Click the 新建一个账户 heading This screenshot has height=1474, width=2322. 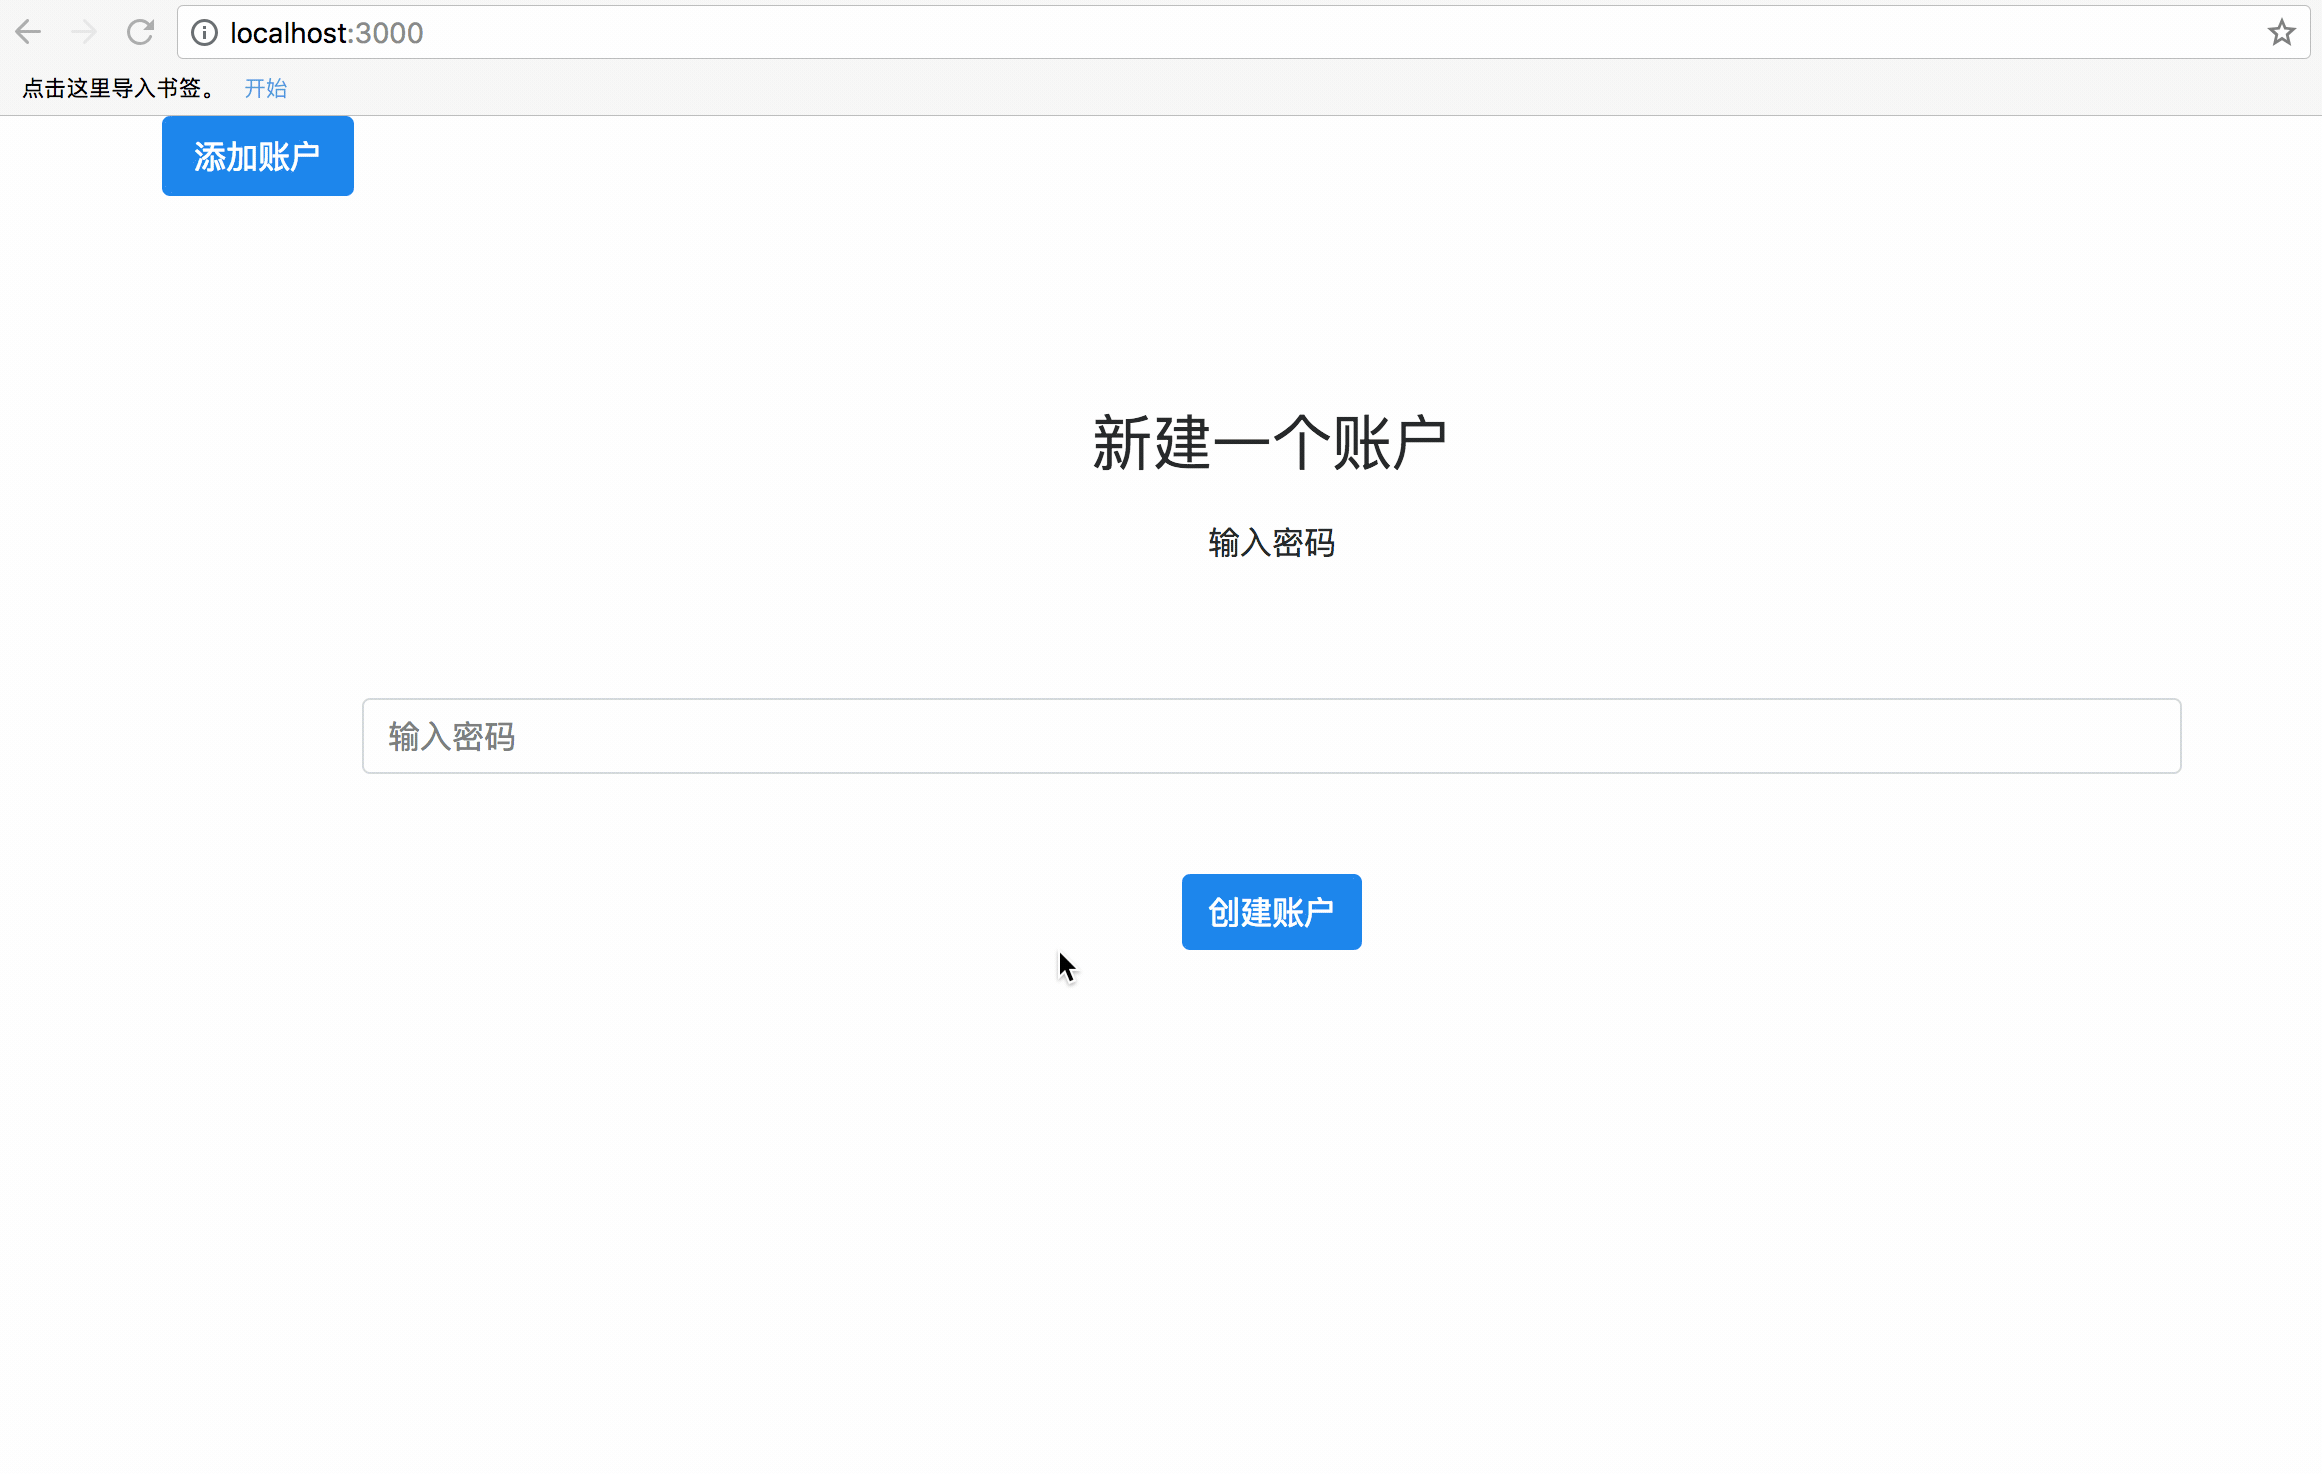click(x=1269, y=443)
